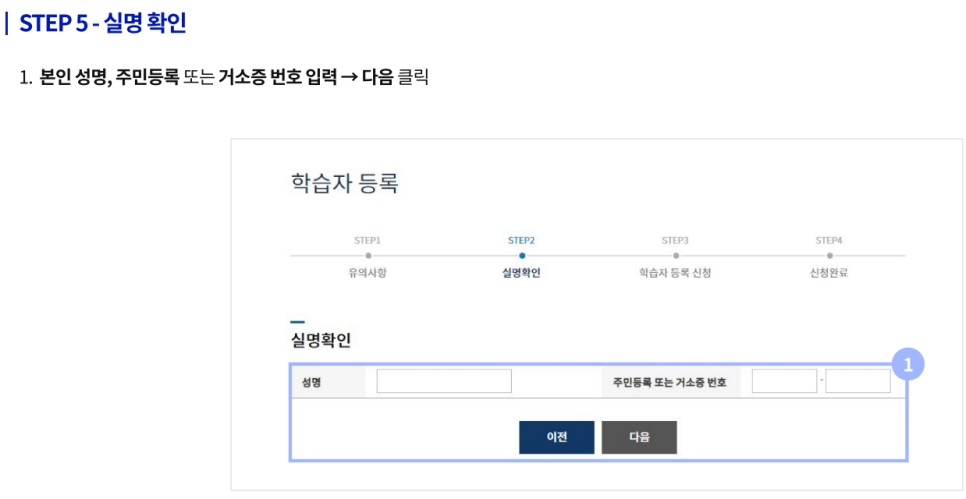Click the 주민등록 또는 거소증 번호 label
Viewport: 966px width, 499px height.
(669, 382)
